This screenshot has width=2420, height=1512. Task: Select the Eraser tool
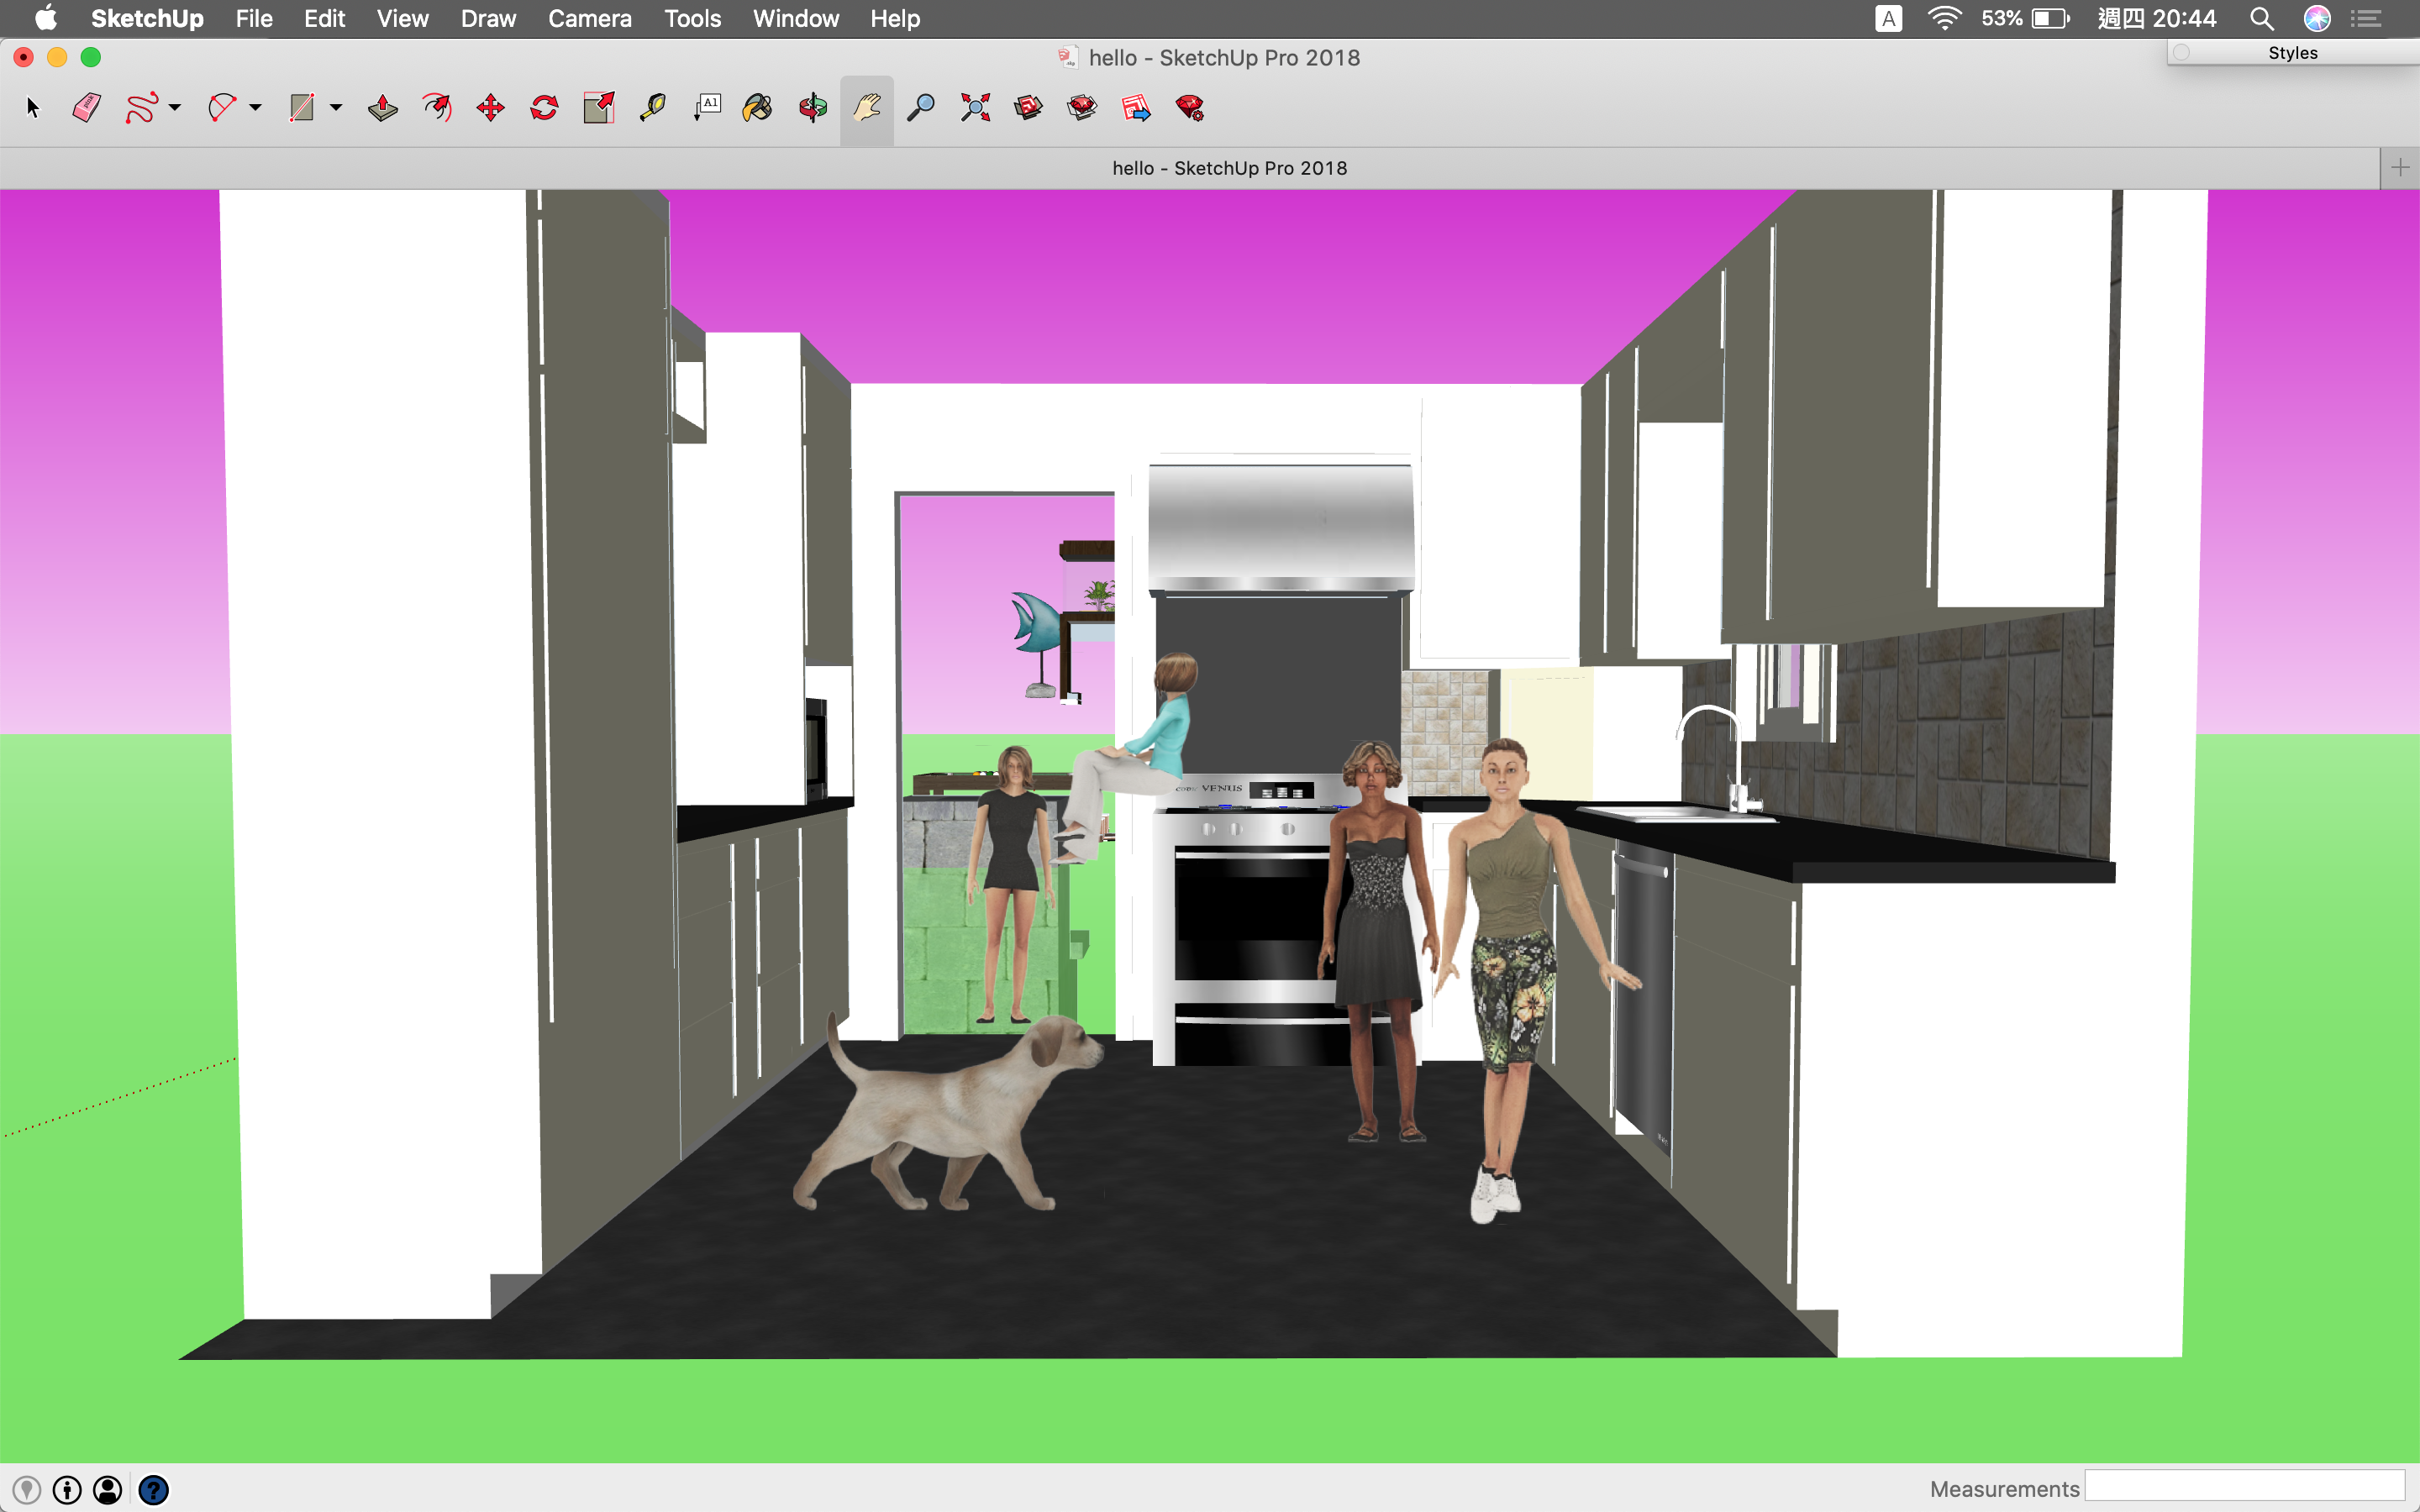[86, 108]
